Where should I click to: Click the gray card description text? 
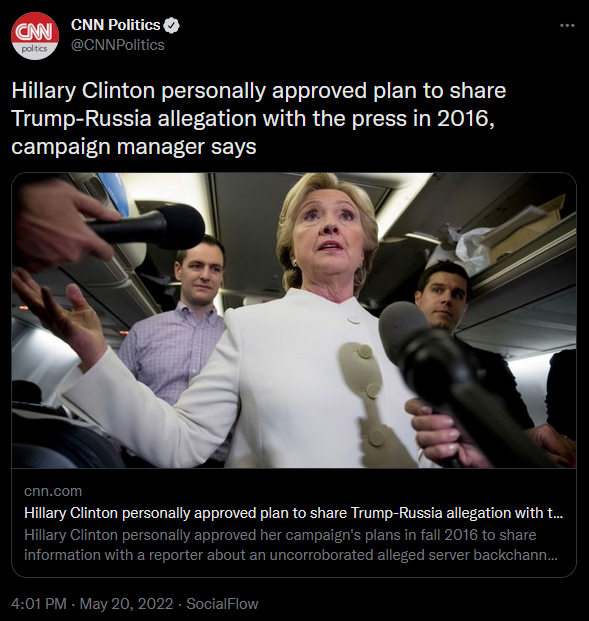(x=291, y=545)
